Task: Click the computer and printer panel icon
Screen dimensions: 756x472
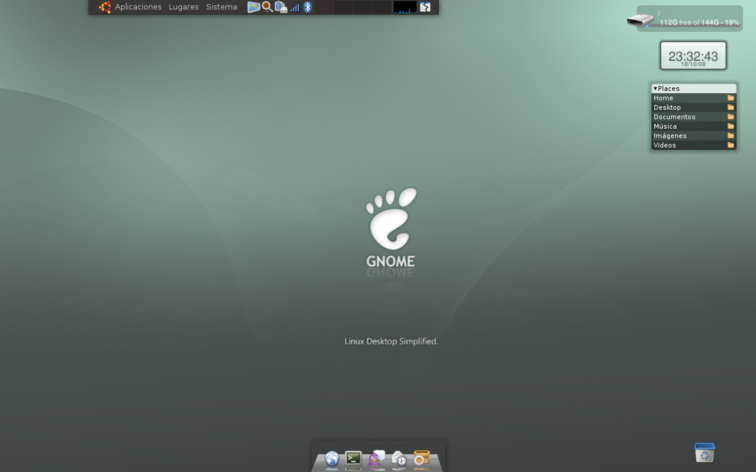Action: [x=281, y=7]
